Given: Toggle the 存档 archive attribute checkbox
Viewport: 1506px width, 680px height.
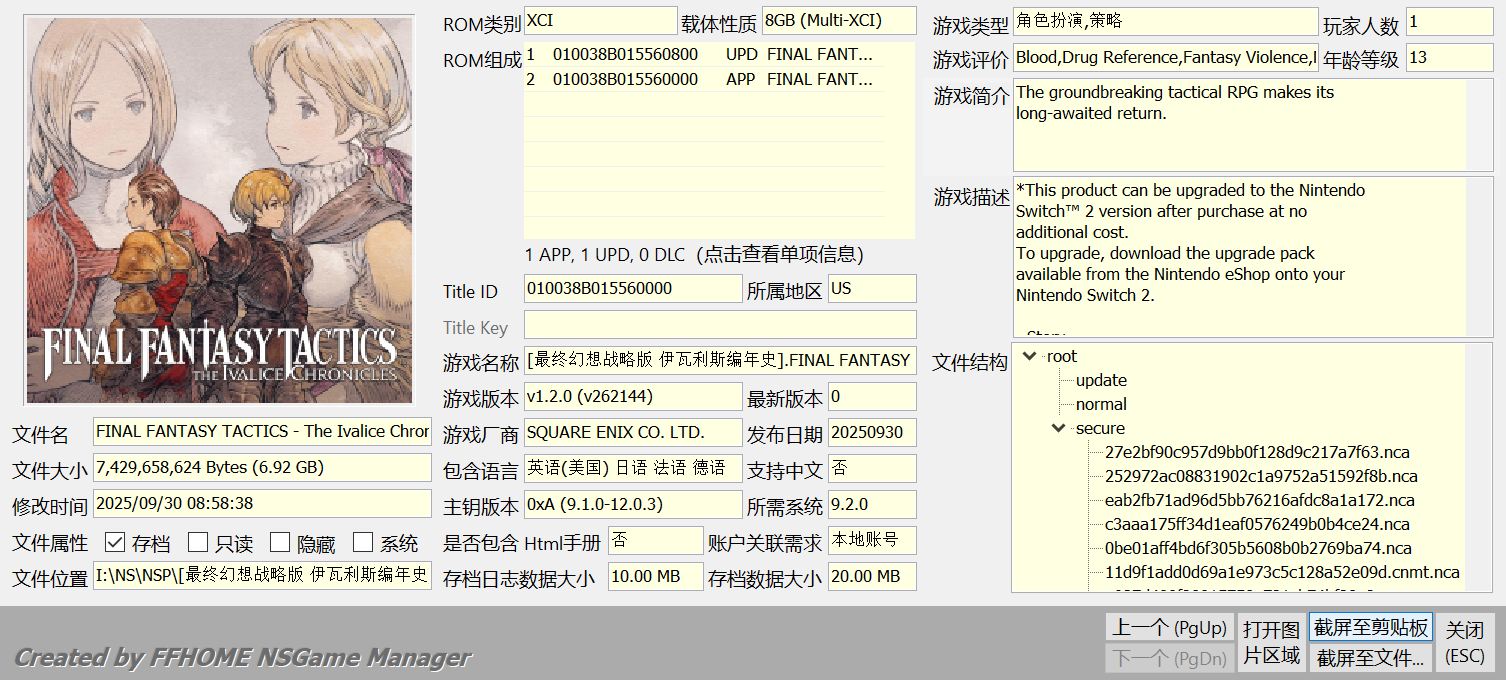Looking at the screenshot, I should [x=115, y=543].
